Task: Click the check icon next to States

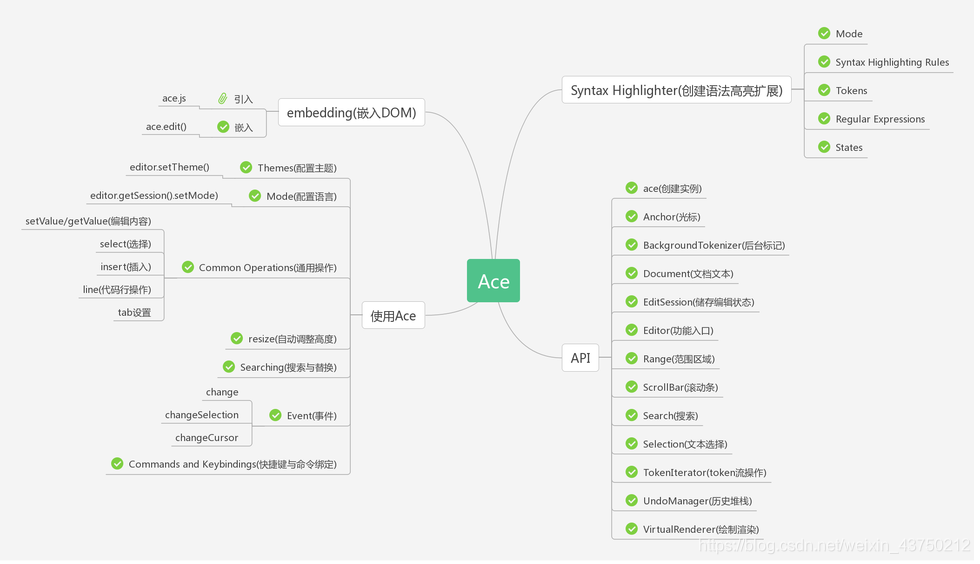Action: tap(824, 147)
